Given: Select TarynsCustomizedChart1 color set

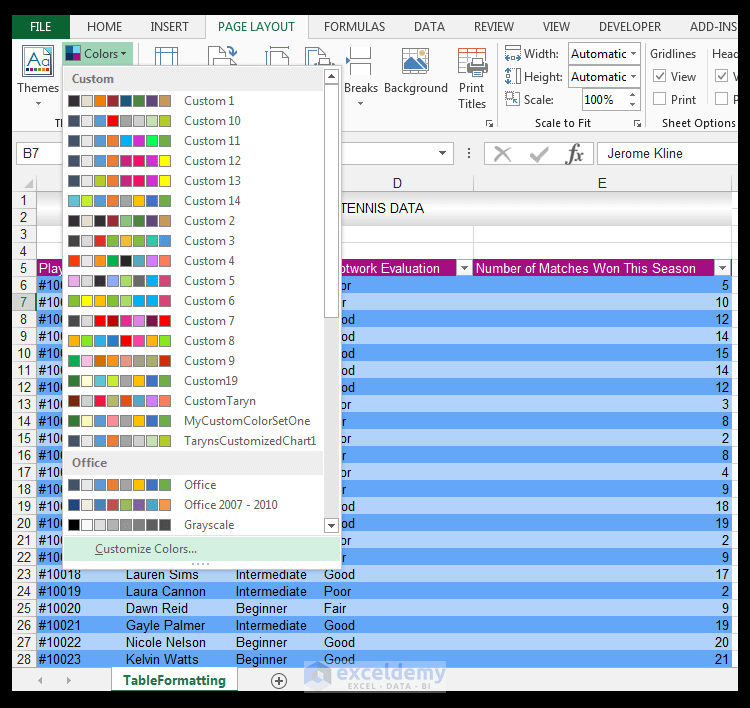Looking at the screenshot, I should pos(195,441).
